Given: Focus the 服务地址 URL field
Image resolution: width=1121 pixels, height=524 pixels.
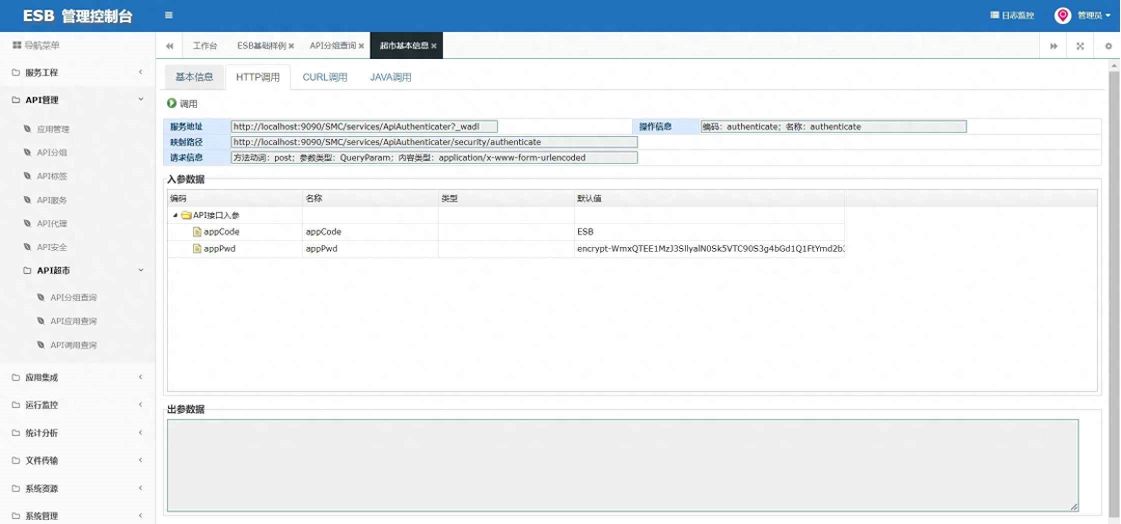Looking at the screenshot, I should coord(364,127).
